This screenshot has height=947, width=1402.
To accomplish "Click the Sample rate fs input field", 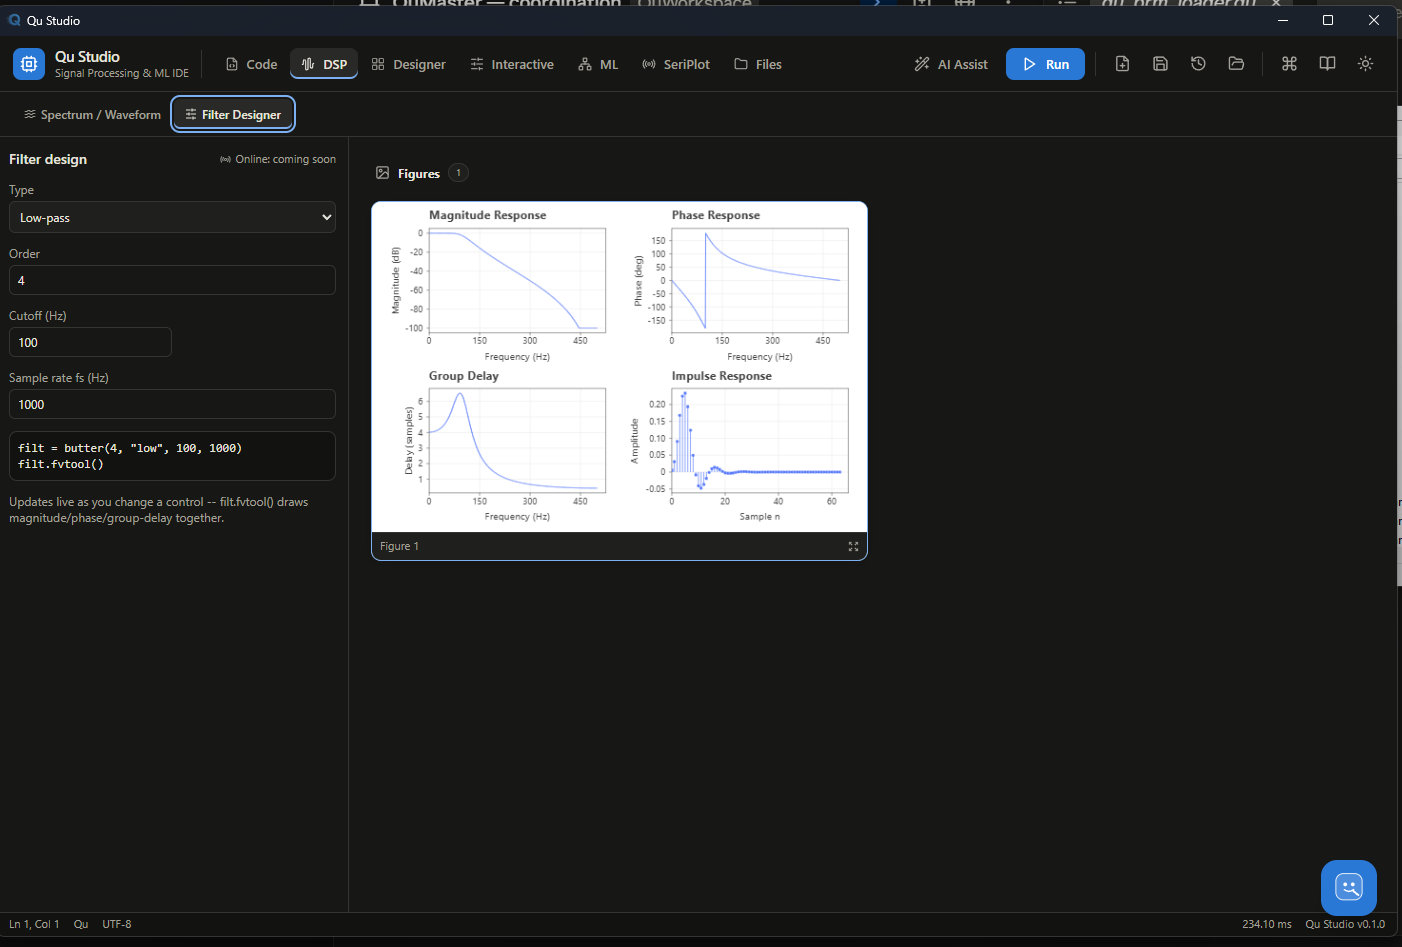I will coord(172,404).
